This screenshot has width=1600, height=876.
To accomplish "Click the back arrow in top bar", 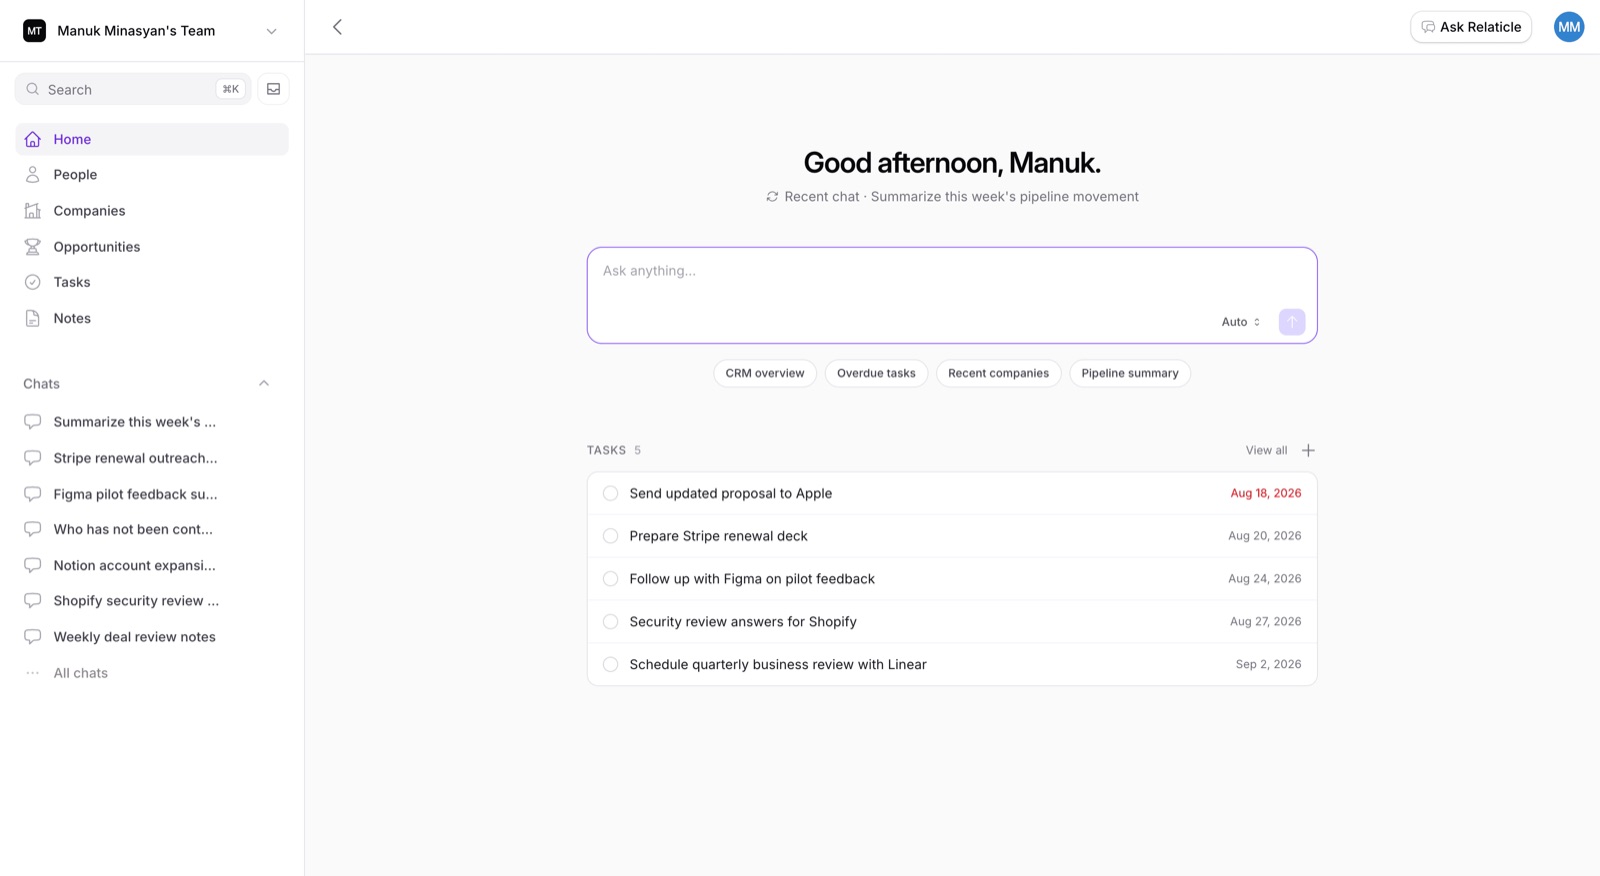I will click(337, 27).
